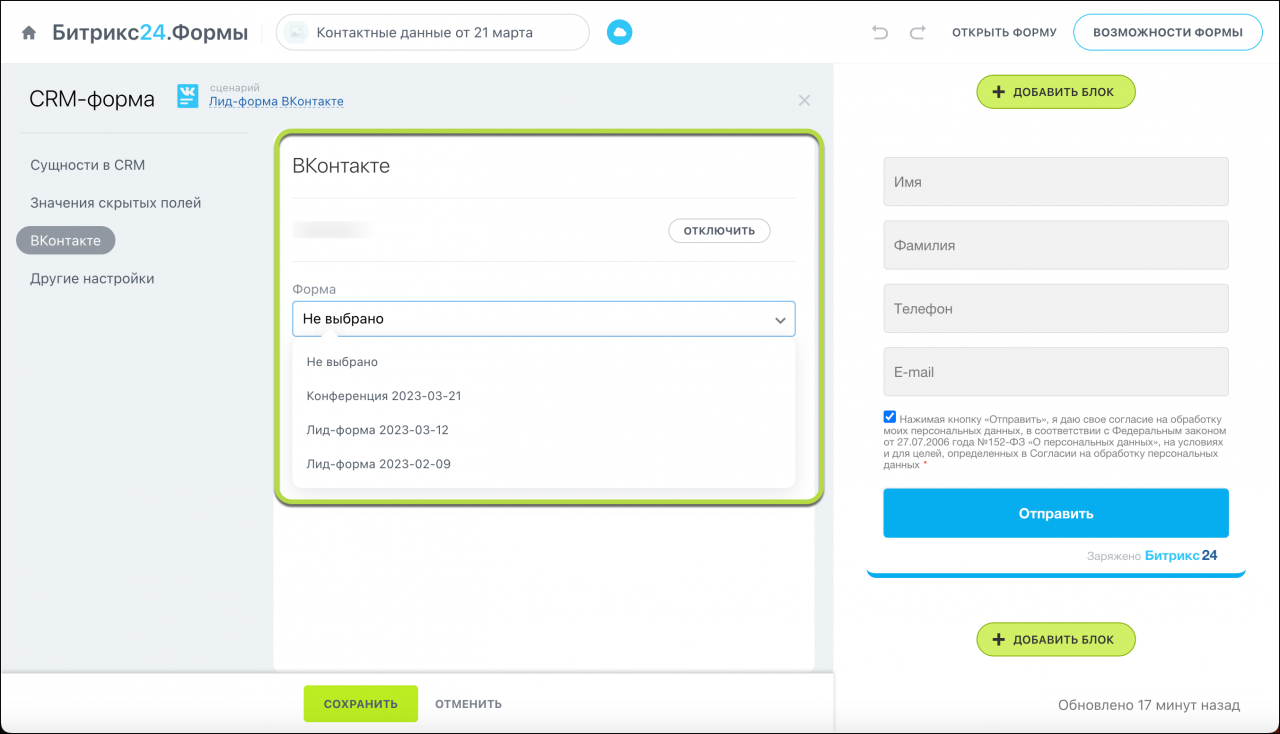Open ВОЗМОЖНОСТИ ФОРМЫ button
The image size is (1280, 734).
point(1168,33)
